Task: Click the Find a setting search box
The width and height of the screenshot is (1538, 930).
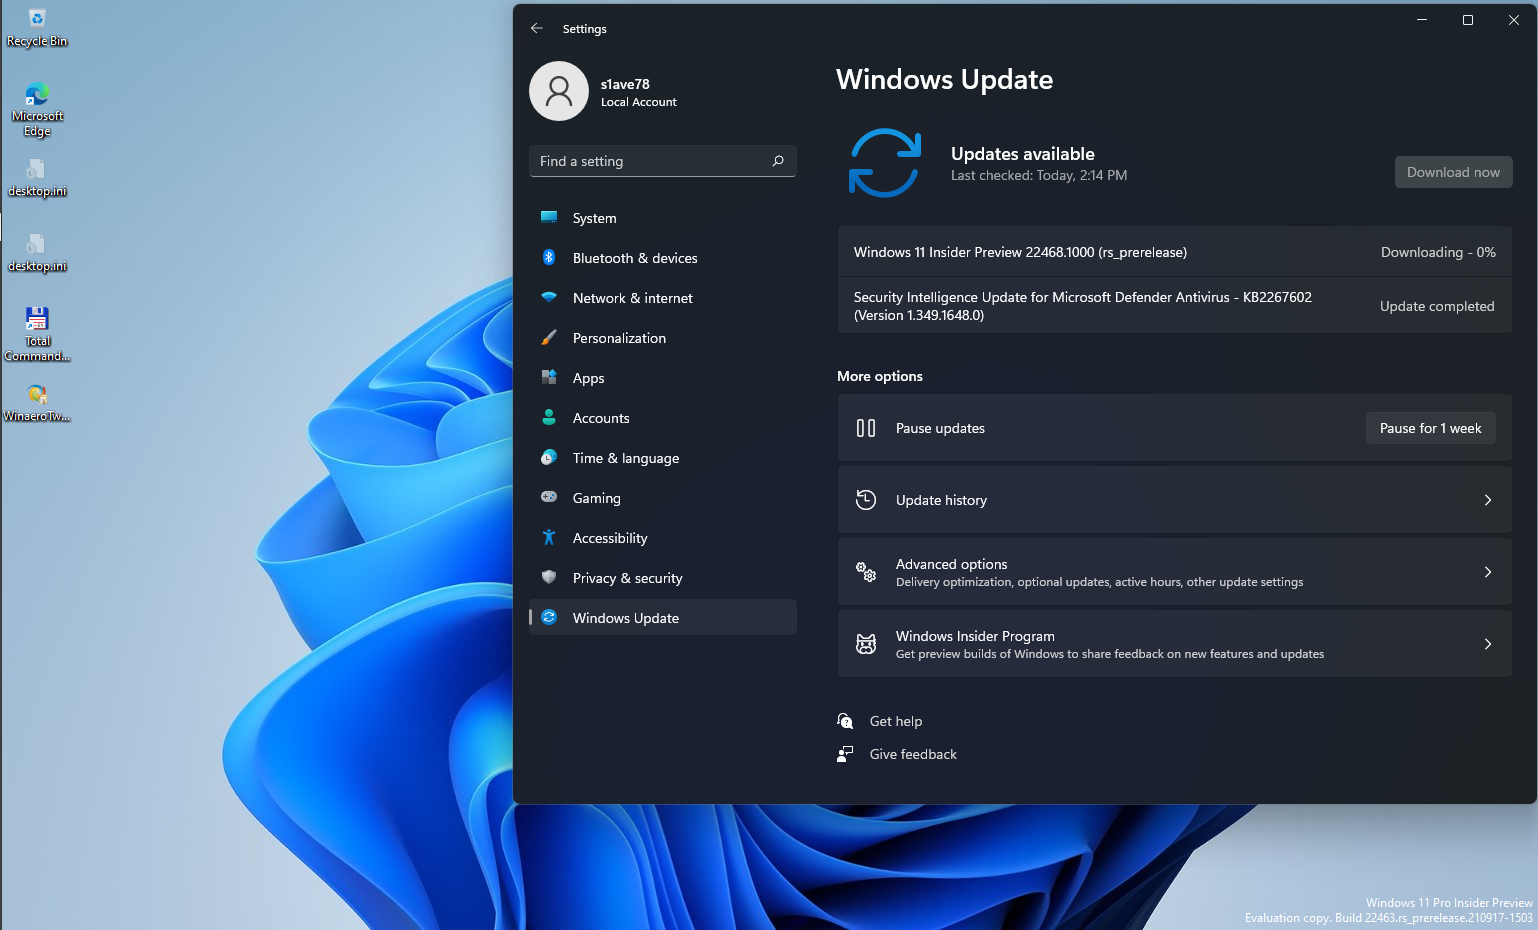Action: (663, 161)
